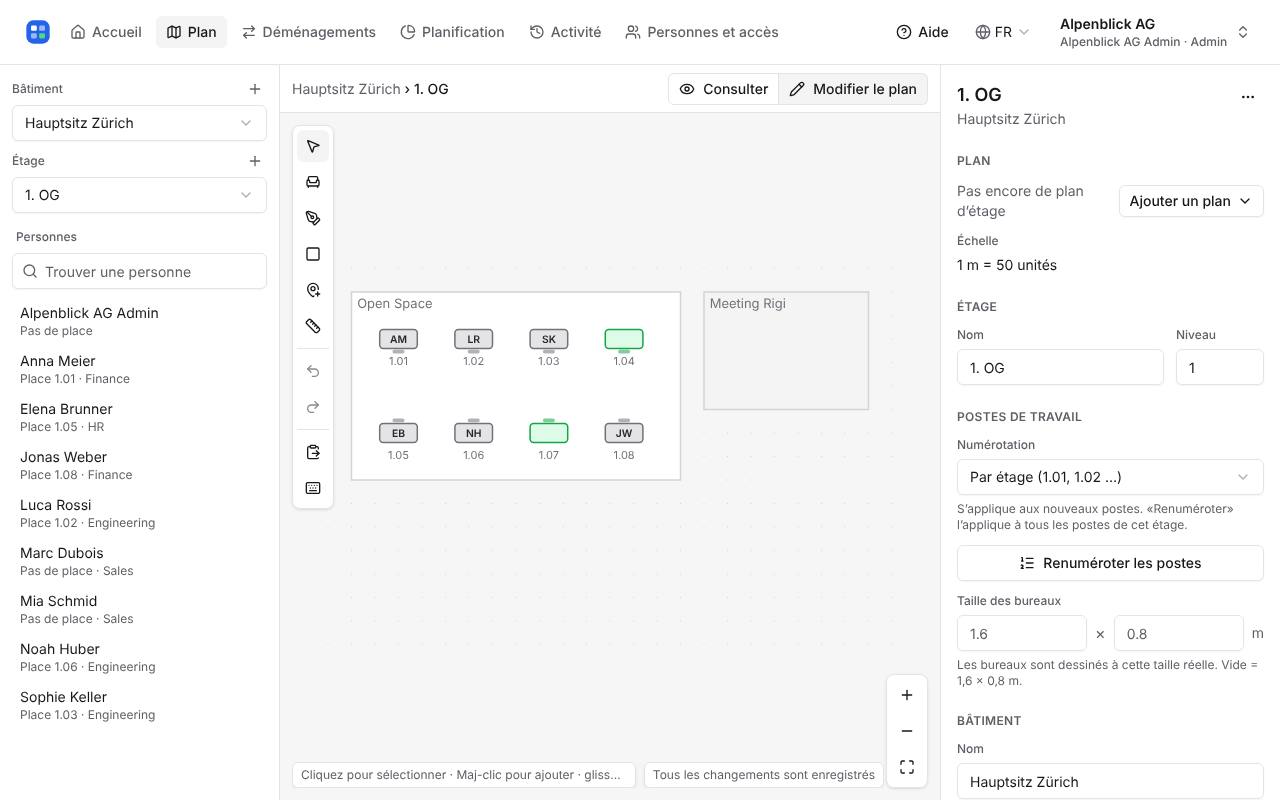Select the Meeting Rigi room
The image size is (1280, 800).
tap(786, 351)
